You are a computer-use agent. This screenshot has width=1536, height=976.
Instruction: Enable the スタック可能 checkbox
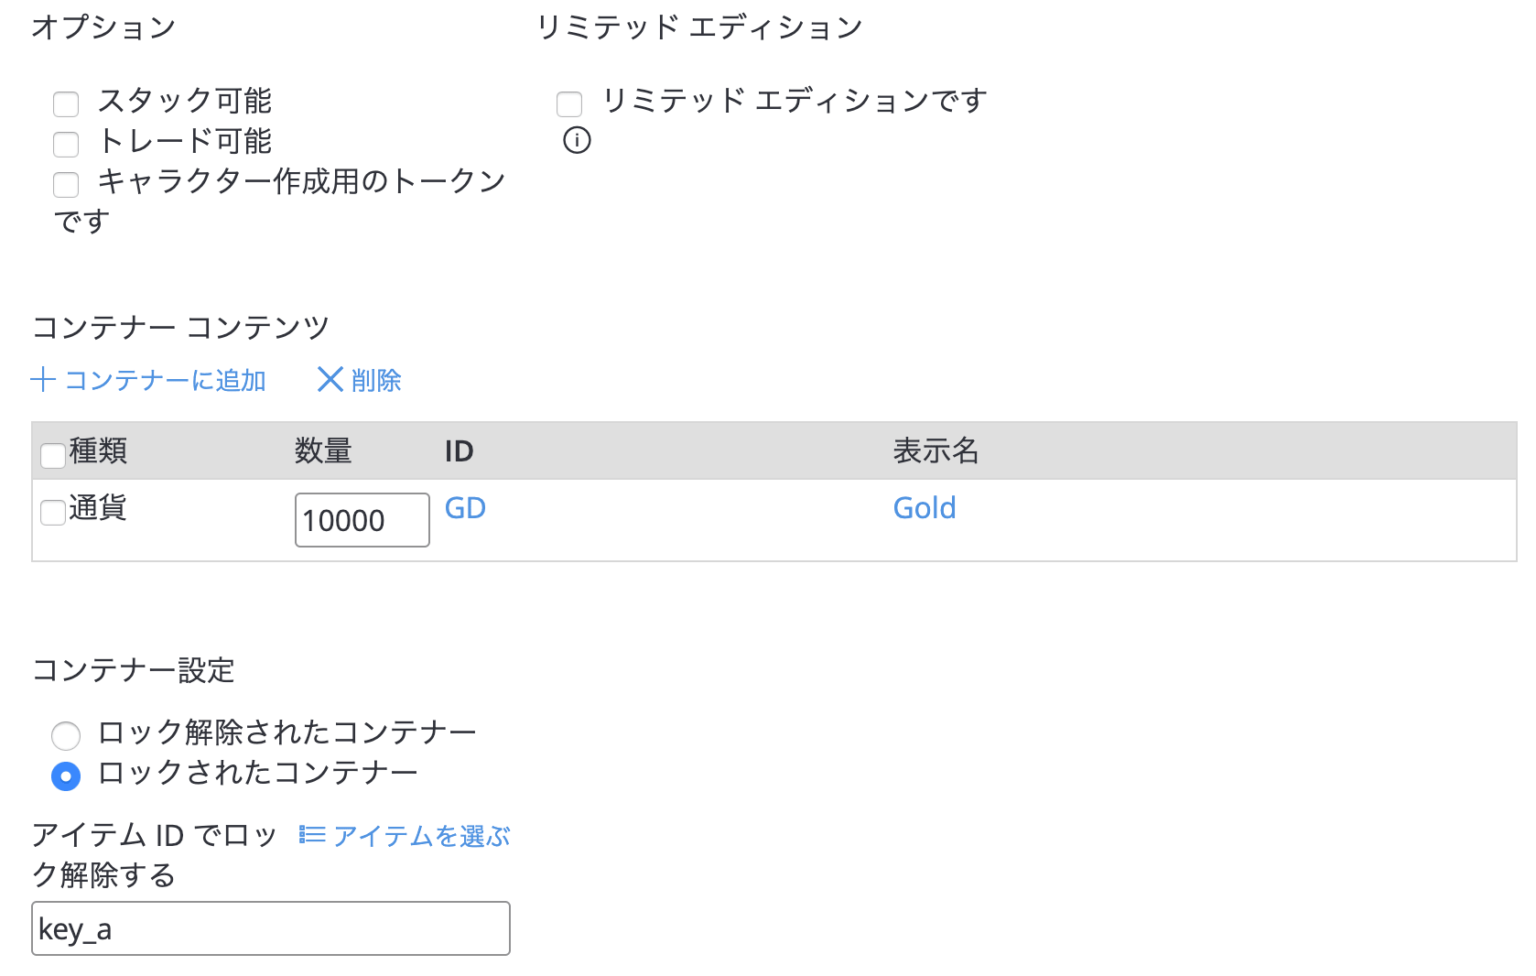click(x=66, y=104)
